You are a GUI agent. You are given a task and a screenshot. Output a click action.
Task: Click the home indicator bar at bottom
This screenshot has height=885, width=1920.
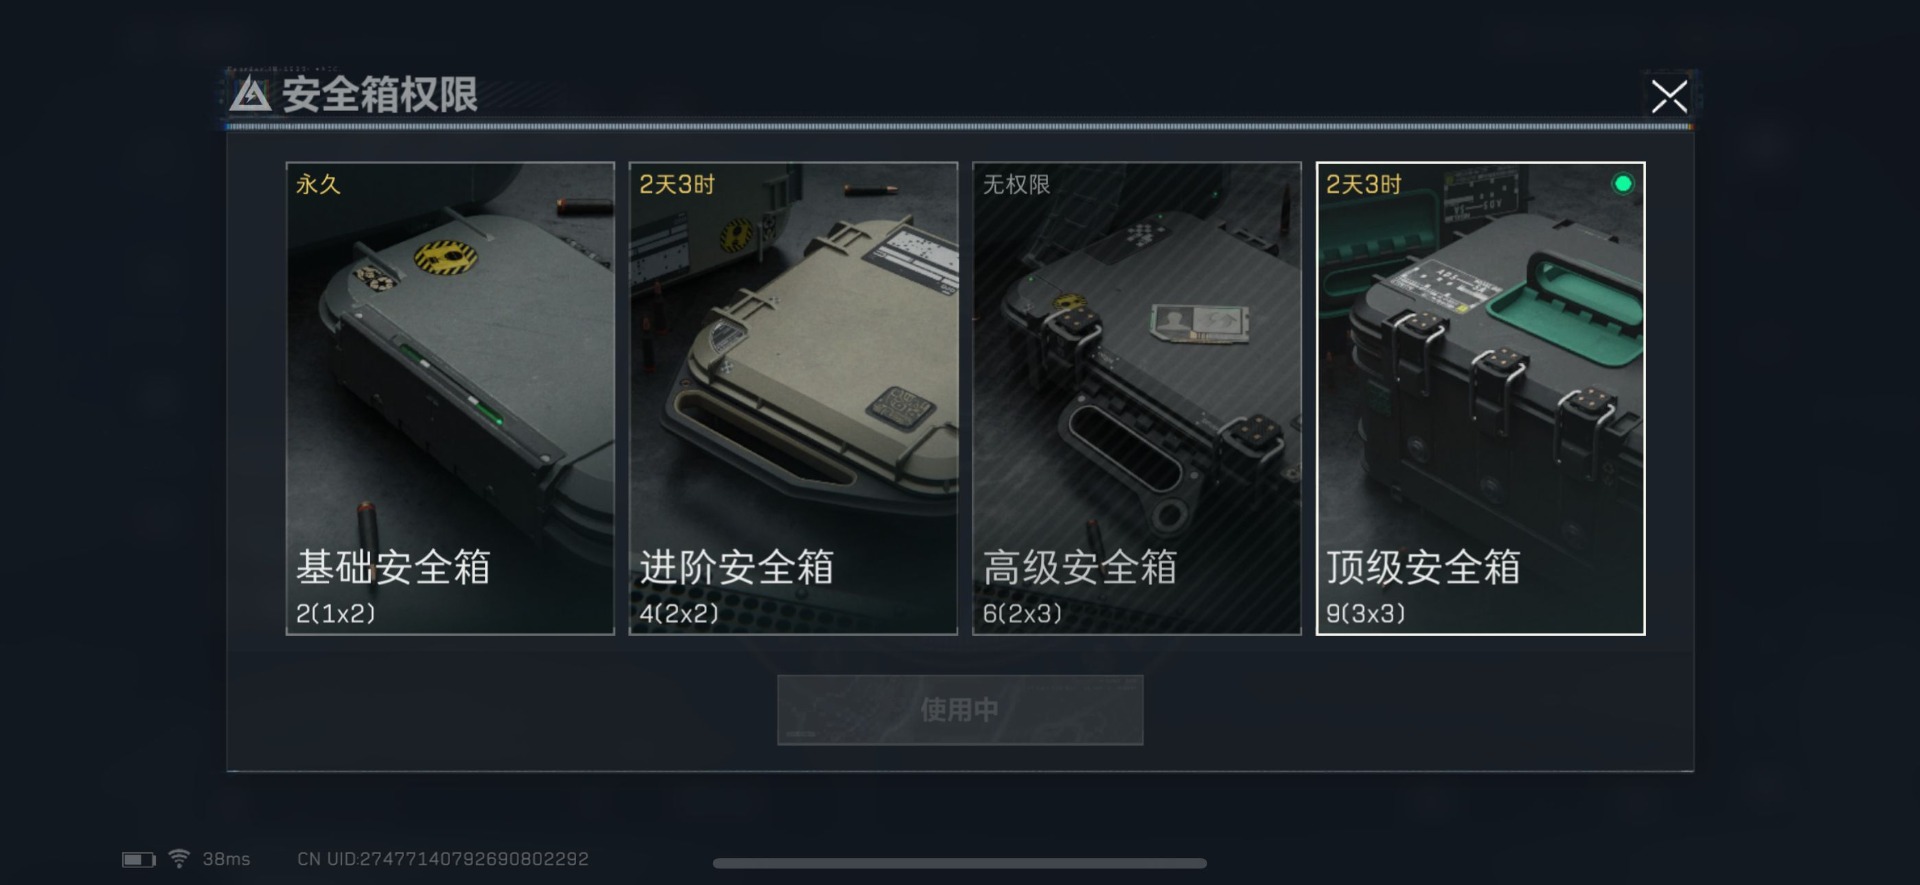[960, 863]
